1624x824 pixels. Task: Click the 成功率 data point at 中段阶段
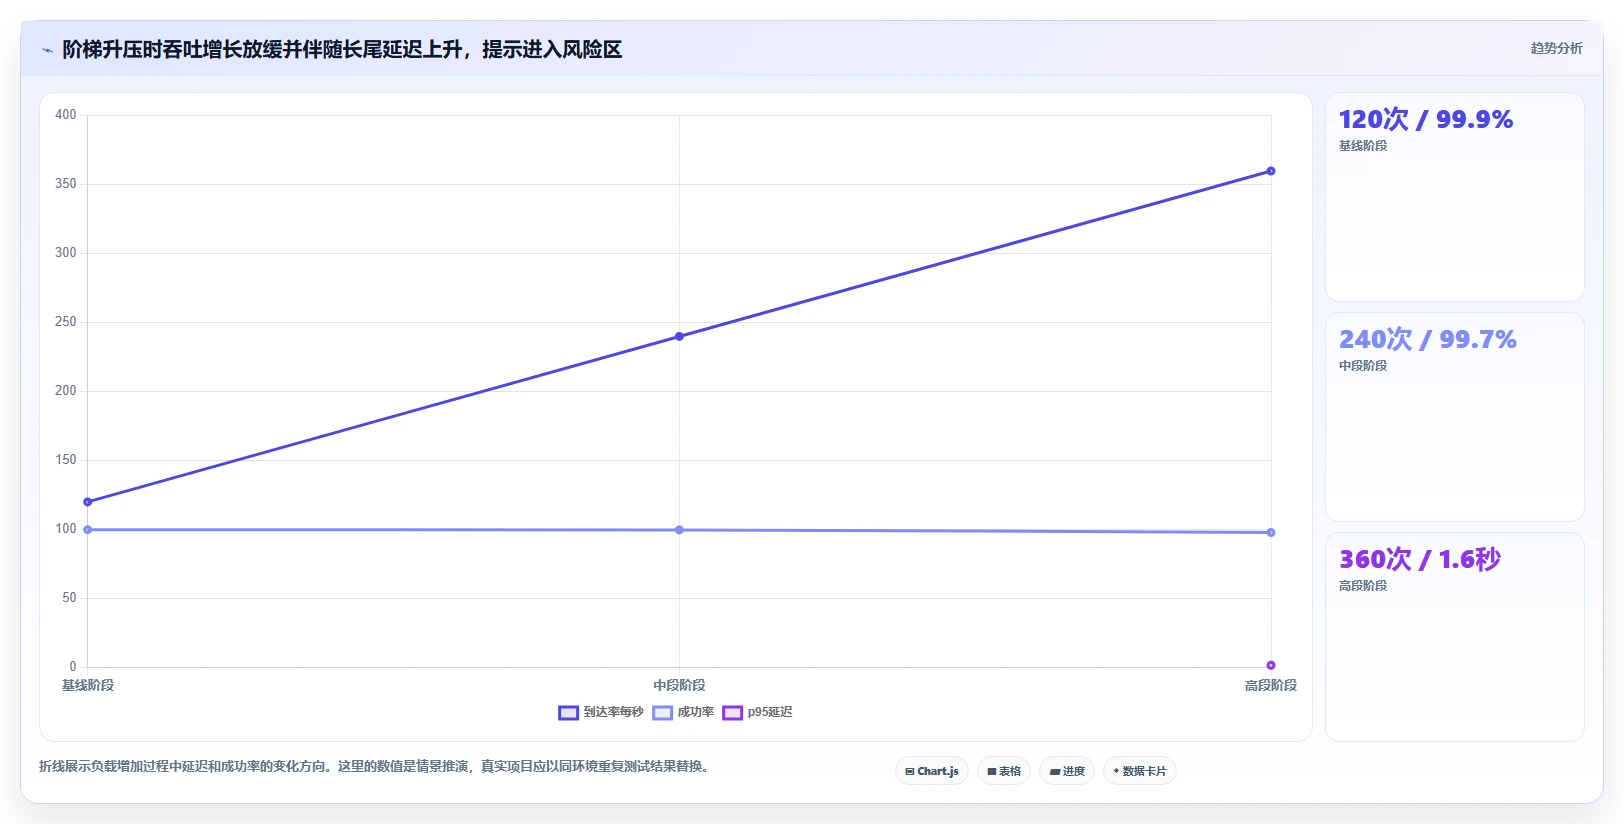pos(679,530)
